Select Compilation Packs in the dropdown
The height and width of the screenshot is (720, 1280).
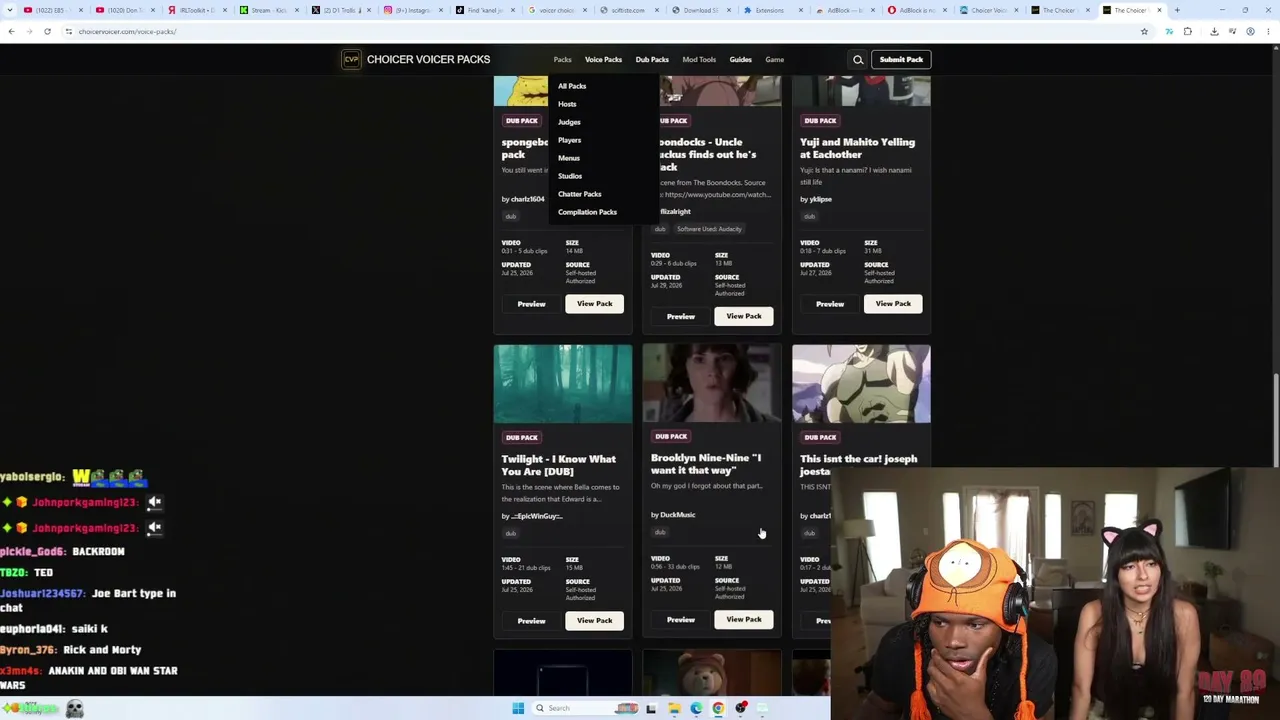pyautogui.click(x=587, y=212)
